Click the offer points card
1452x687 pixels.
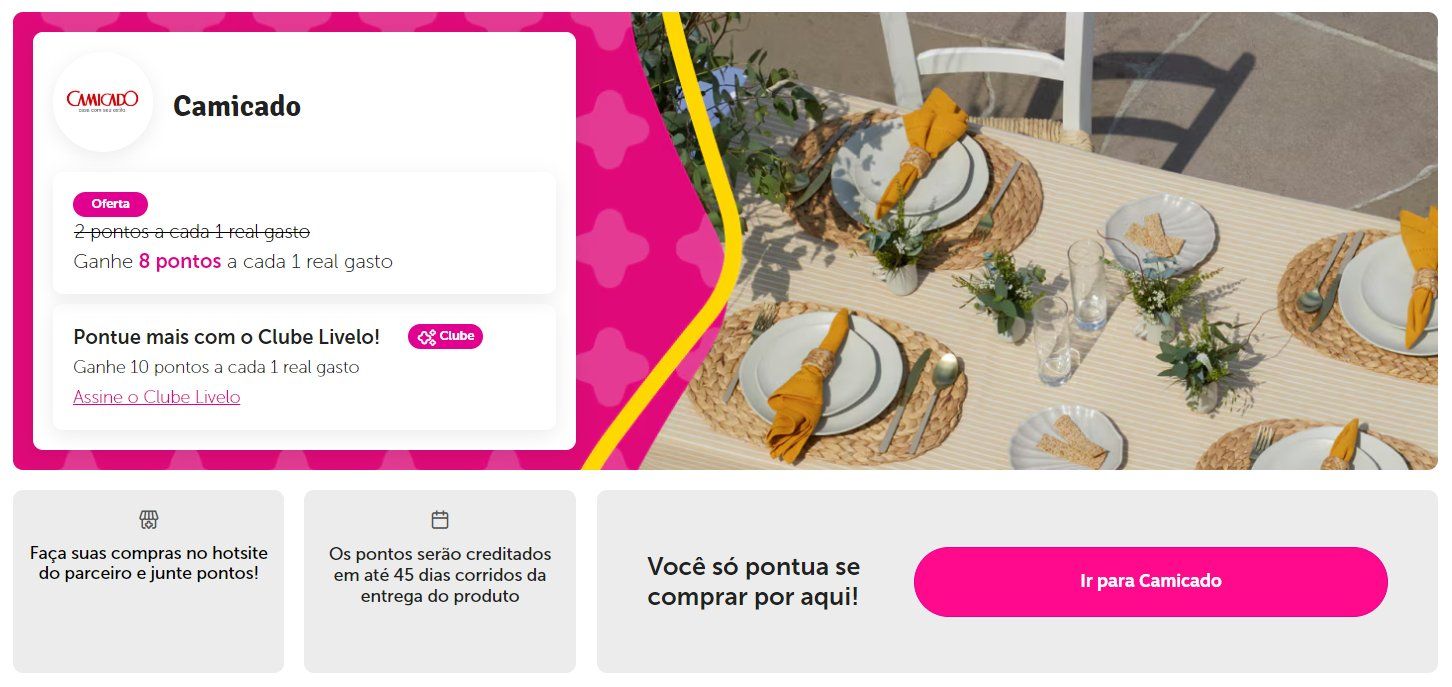pyautogui.click(x=304, y=233)
